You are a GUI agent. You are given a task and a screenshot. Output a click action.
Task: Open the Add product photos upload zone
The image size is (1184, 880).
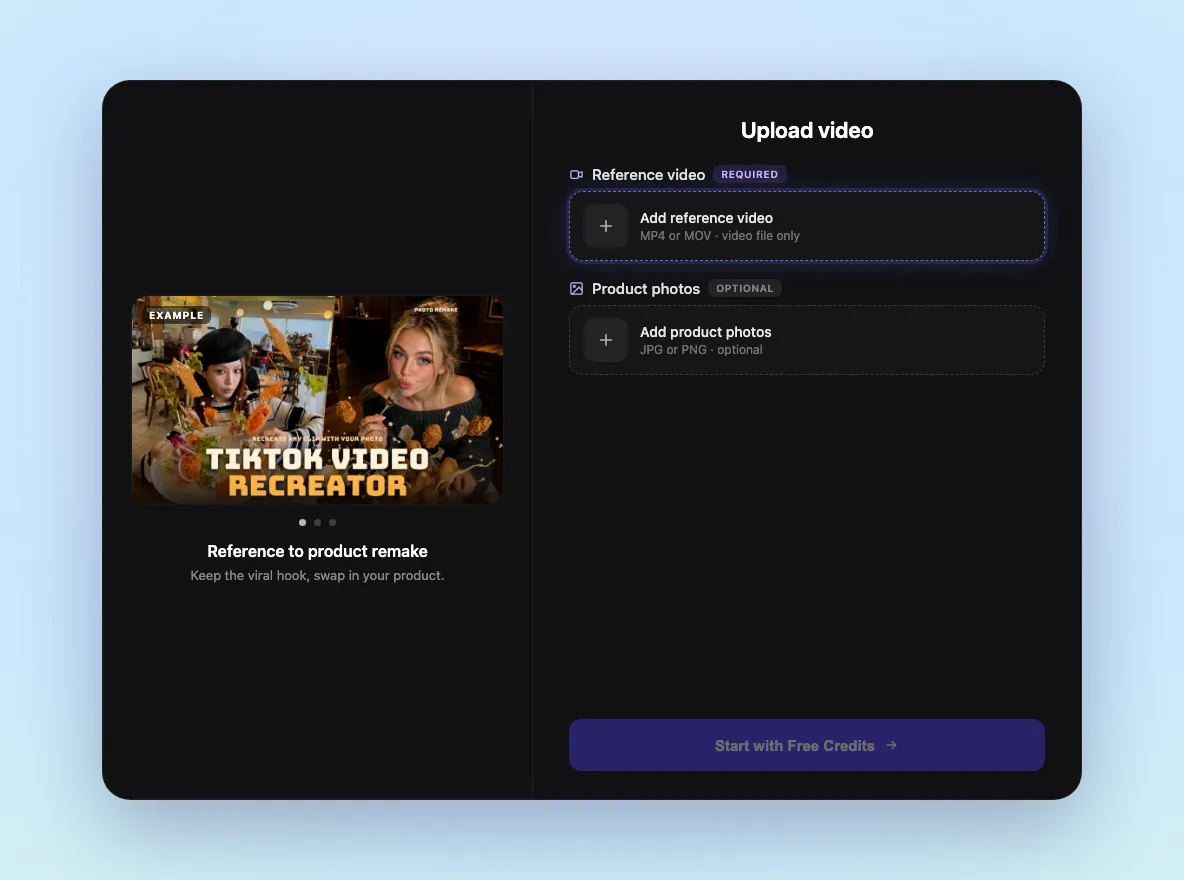[x=806, y=340]
